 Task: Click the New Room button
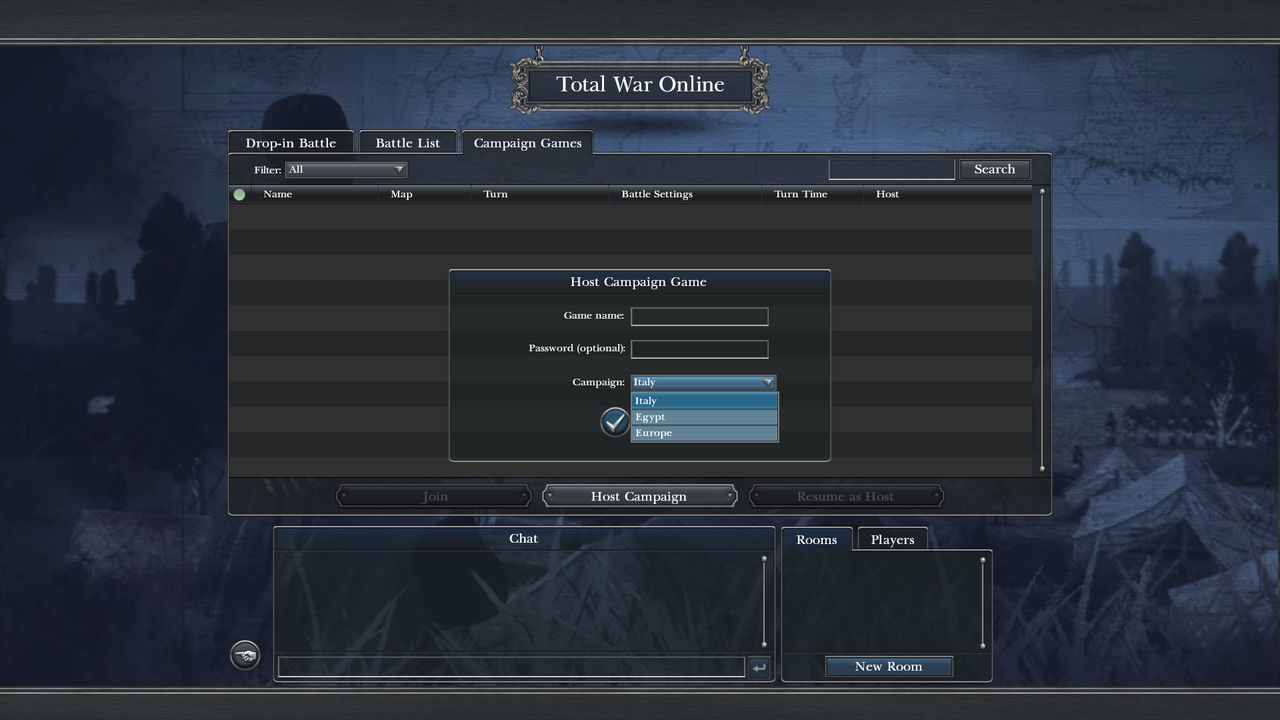888,667
